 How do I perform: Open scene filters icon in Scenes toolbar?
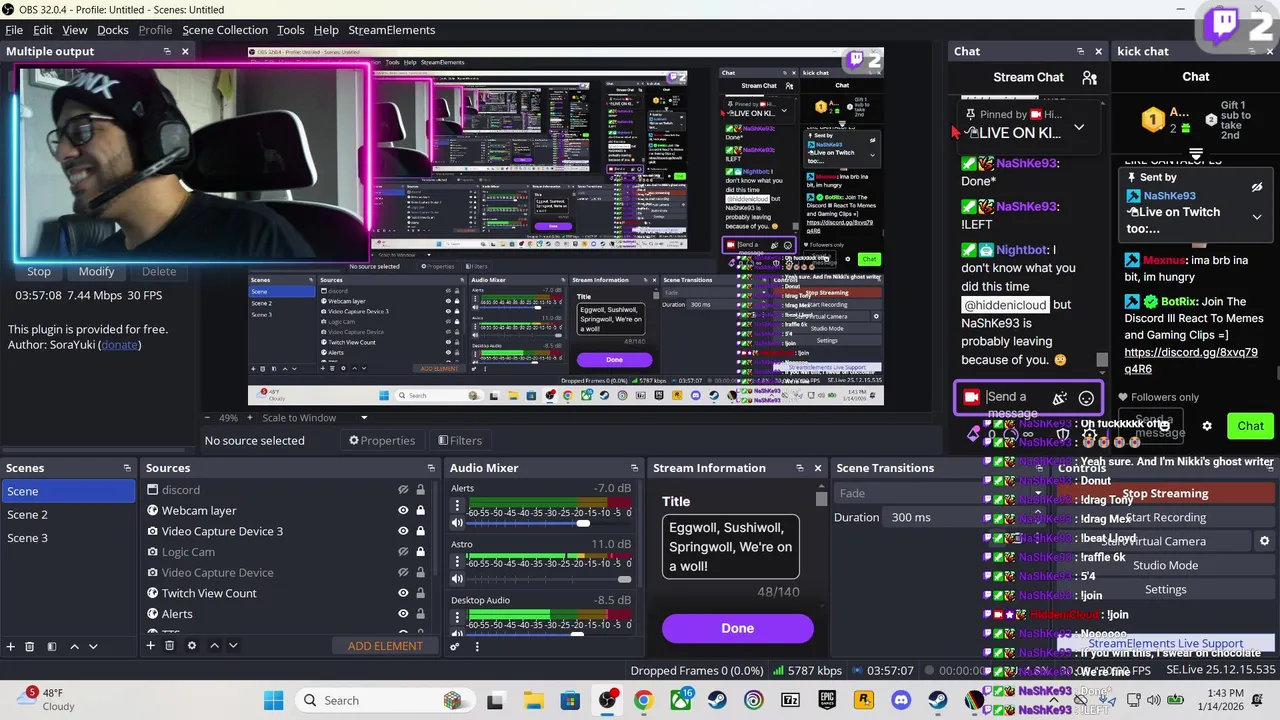click(x=52, y=646)
